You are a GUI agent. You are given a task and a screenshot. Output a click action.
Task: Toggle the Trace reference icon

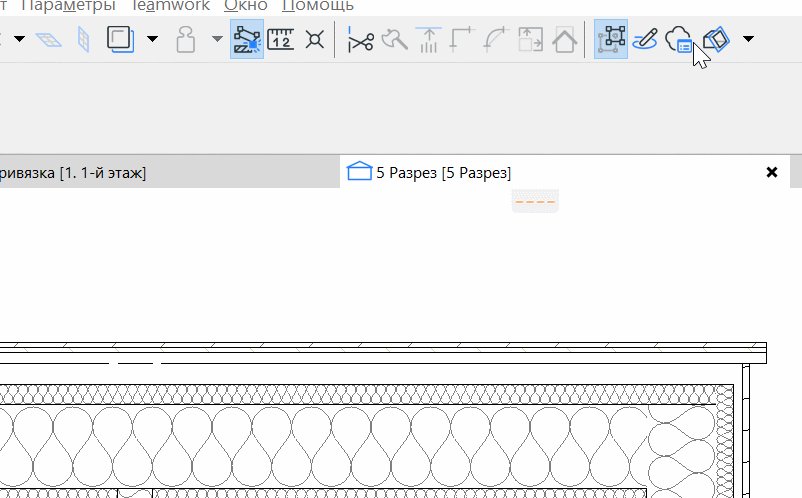click(121, 39)
